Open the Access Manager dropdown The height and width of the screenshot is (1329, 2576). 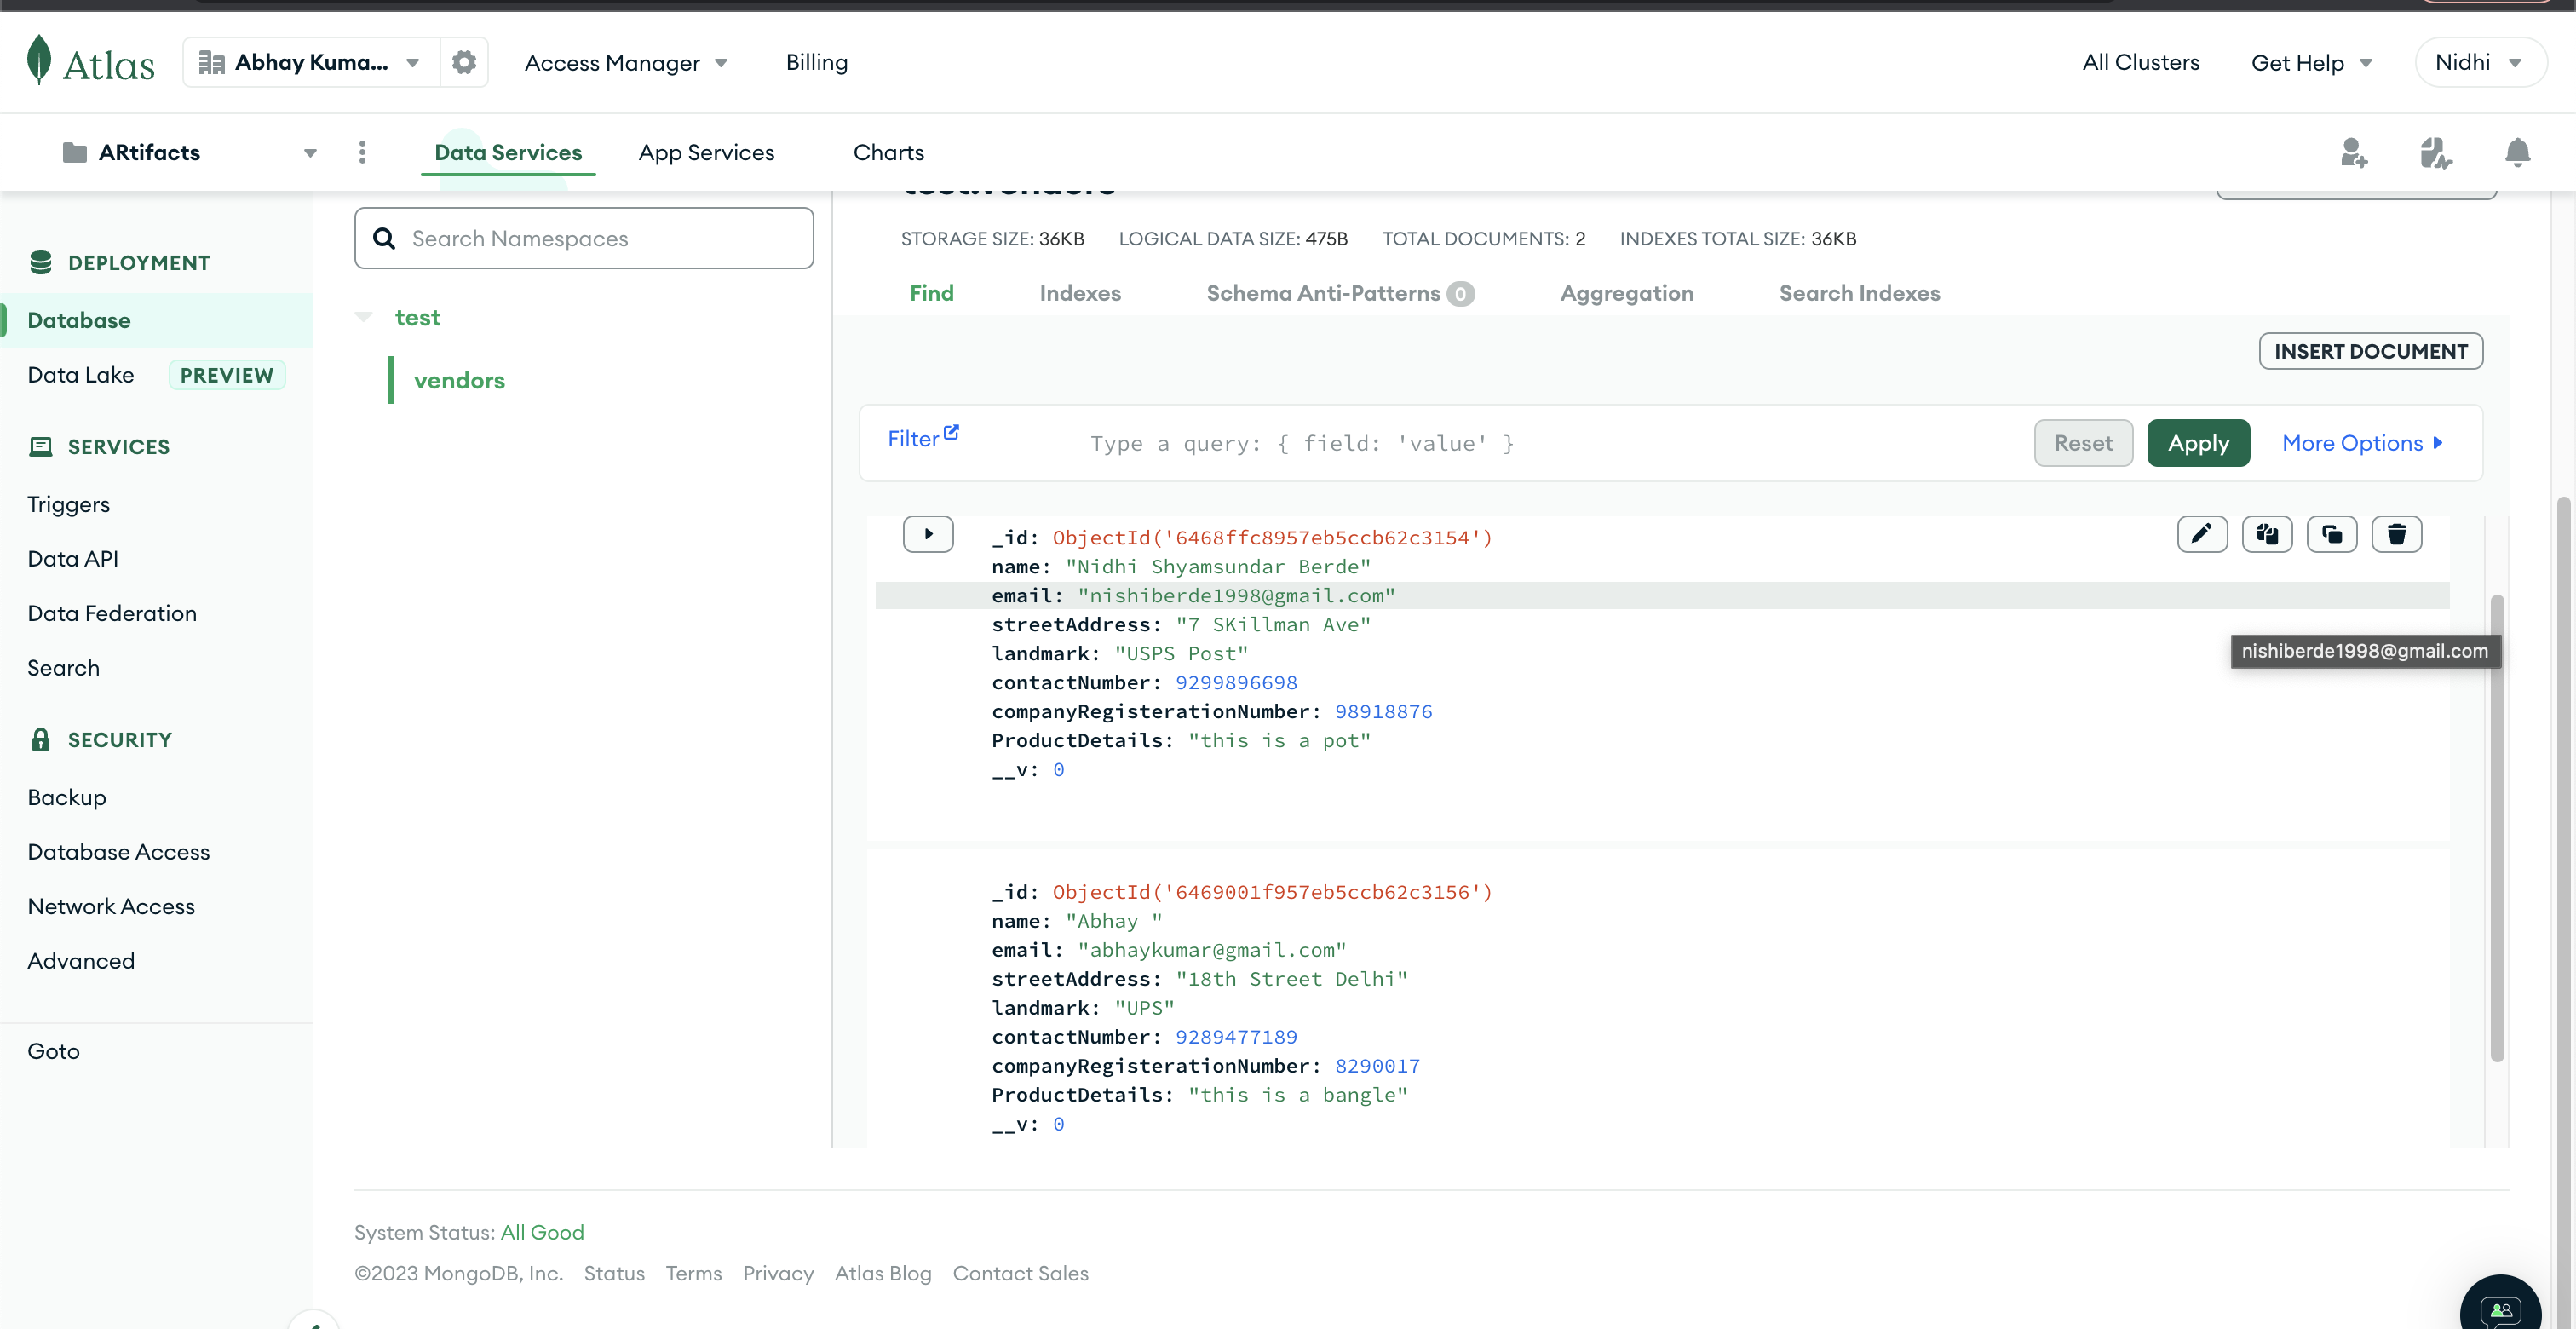[626, 62]
